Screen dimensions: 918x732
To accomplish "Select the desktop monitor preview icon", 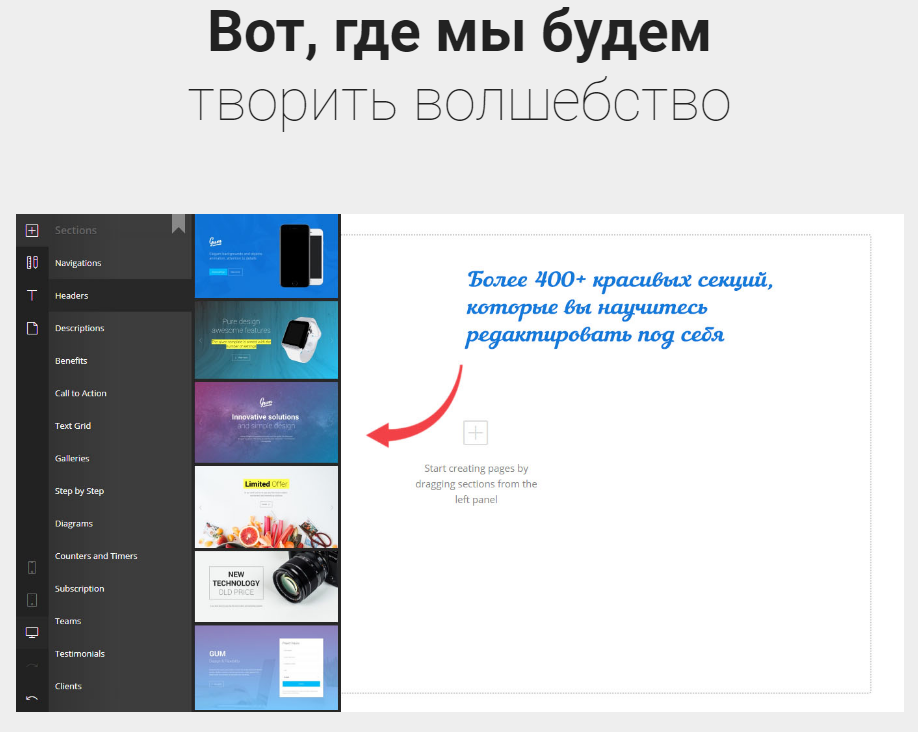I will (x=32, y=632).
